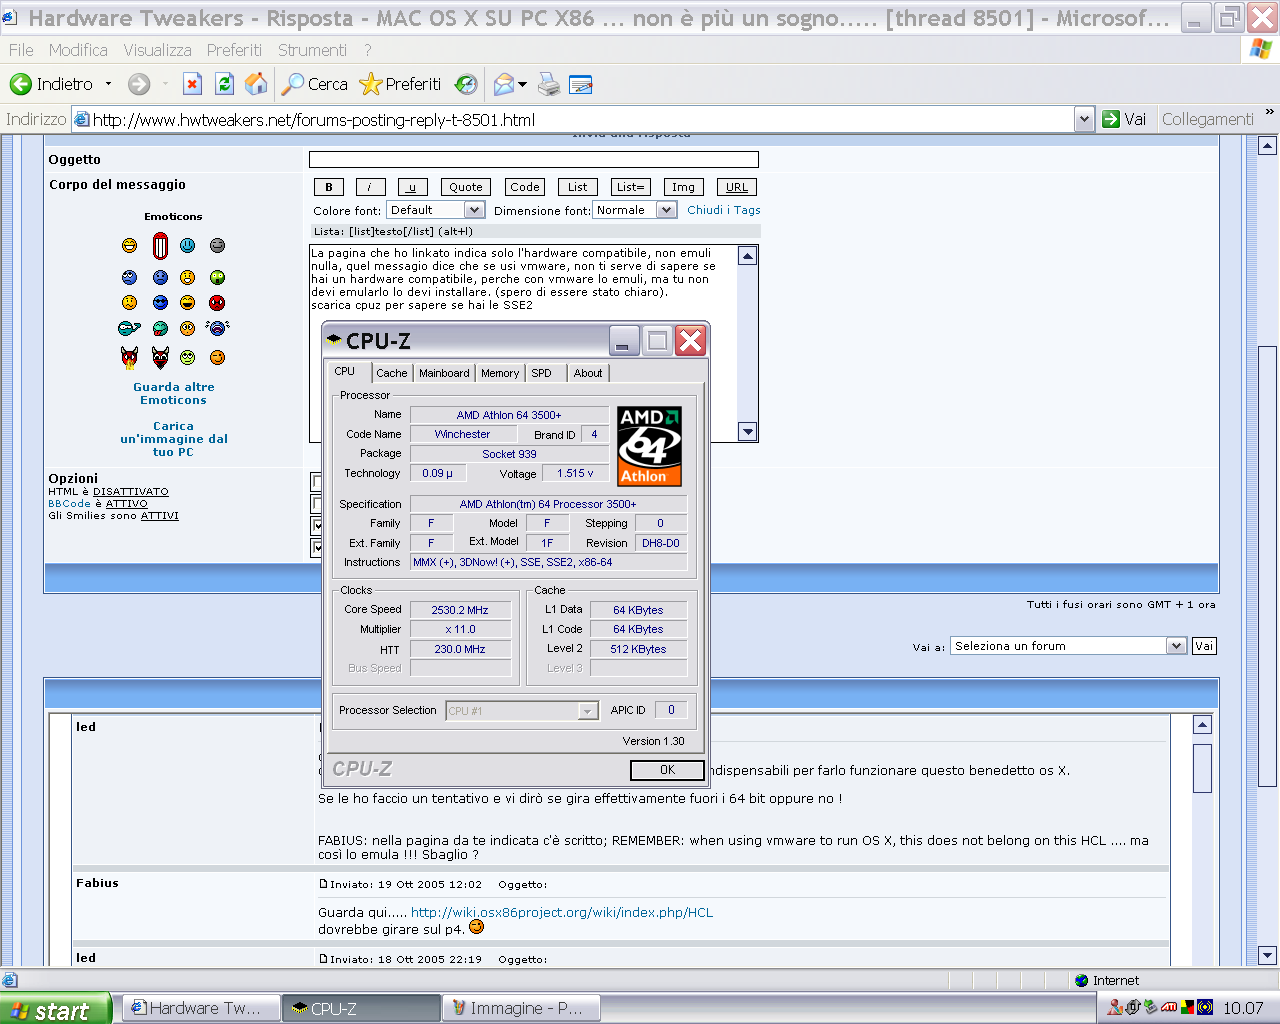This screenshot has width=1280, height=1024.
Task: Open the mail button dropdown arrow
Action: click(522, 85)
